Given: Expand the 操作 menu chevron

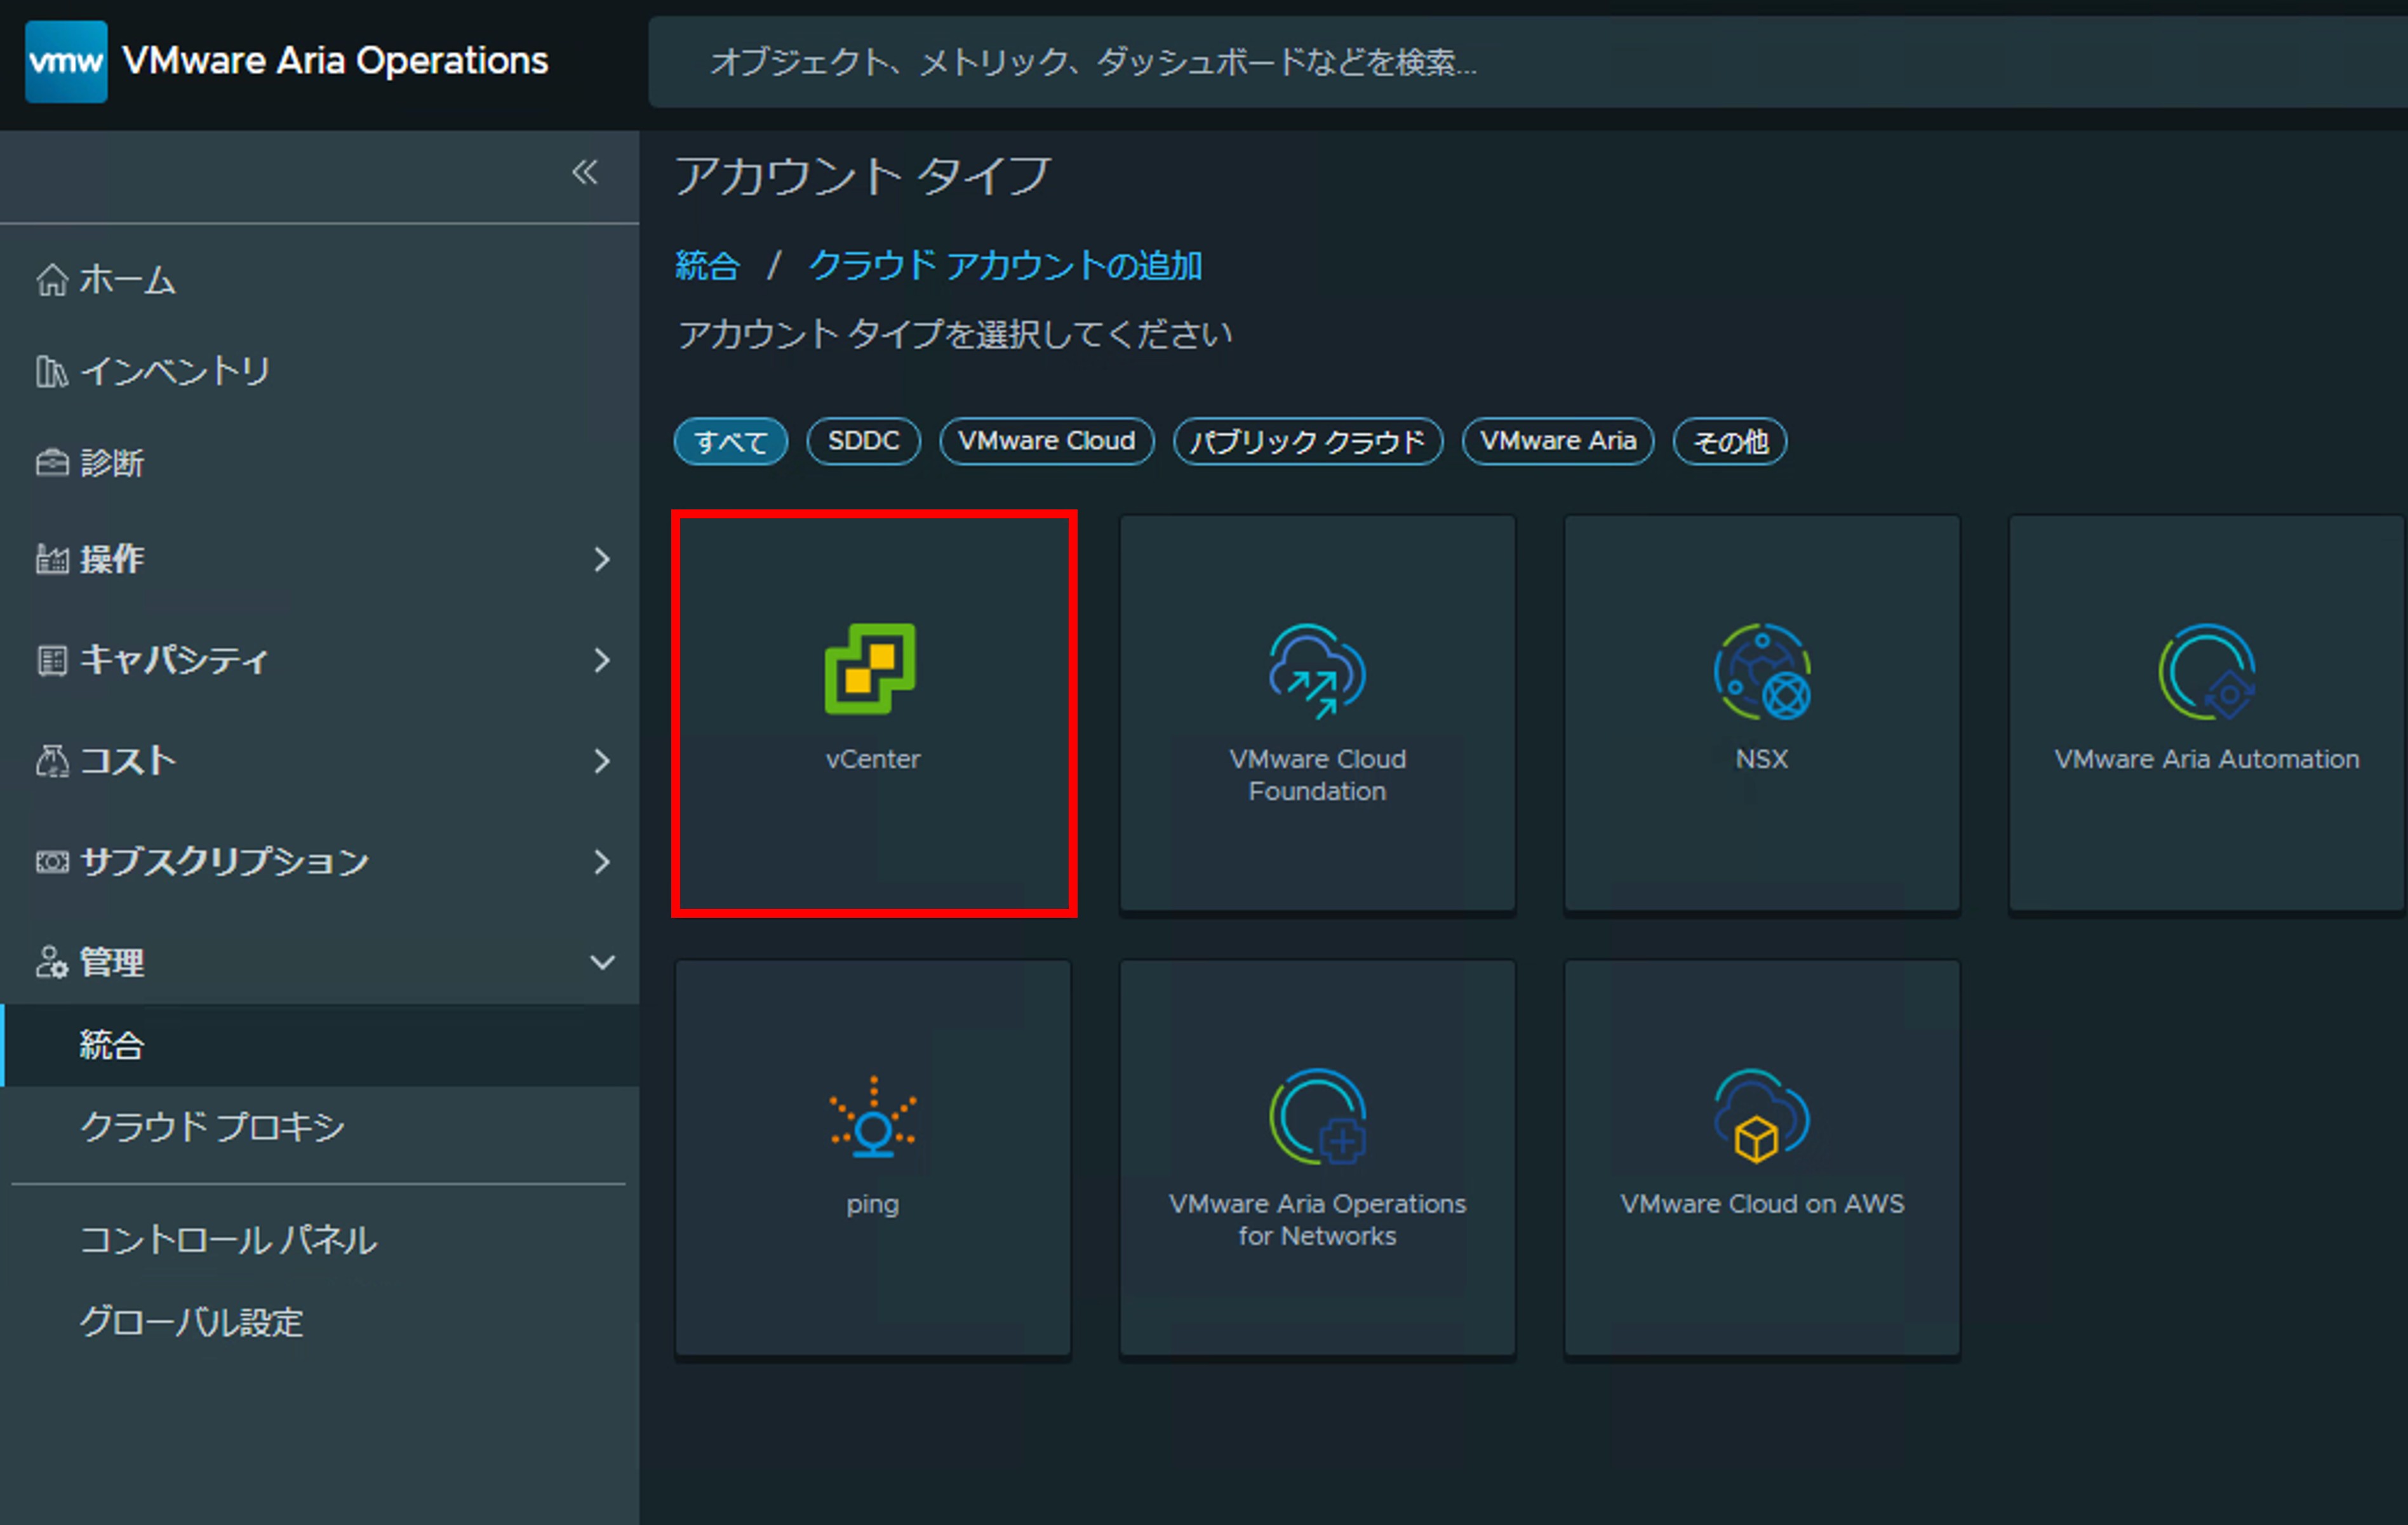Looking at the screenshot, I should pos(601,559).
